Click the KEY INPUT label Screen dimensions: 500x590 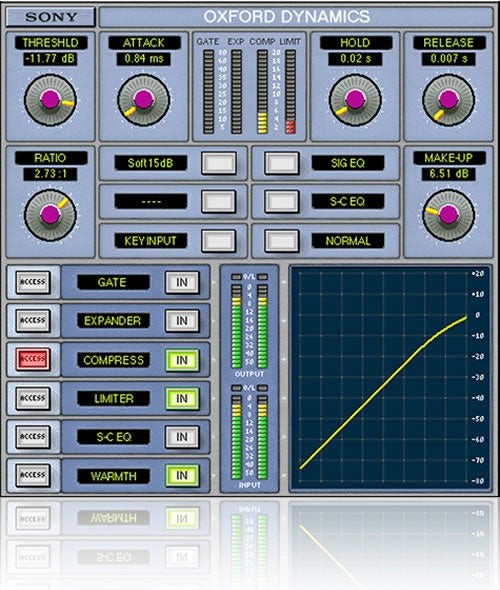(150, 241)
